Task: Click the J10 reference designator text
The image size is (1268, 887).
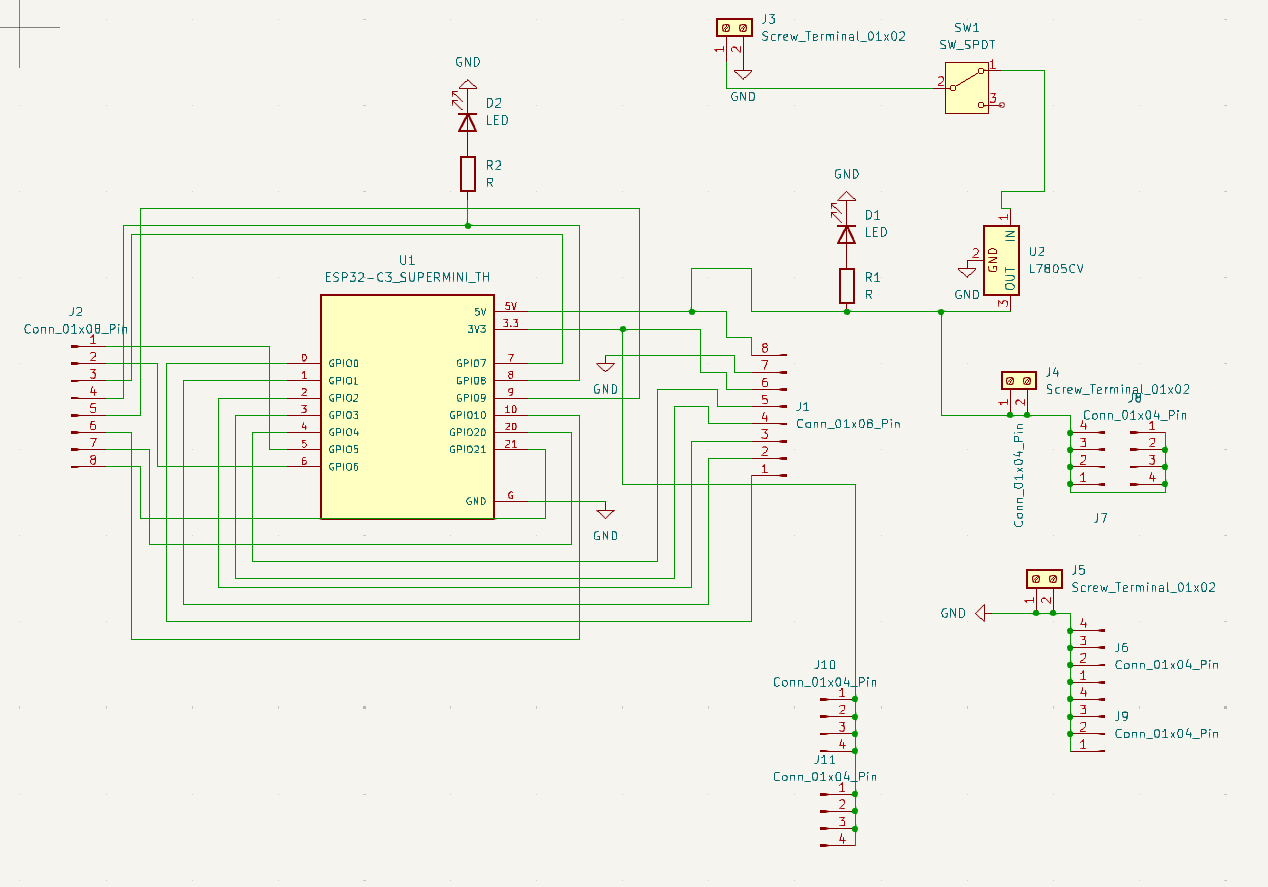Action: click(x=824, y=665)
